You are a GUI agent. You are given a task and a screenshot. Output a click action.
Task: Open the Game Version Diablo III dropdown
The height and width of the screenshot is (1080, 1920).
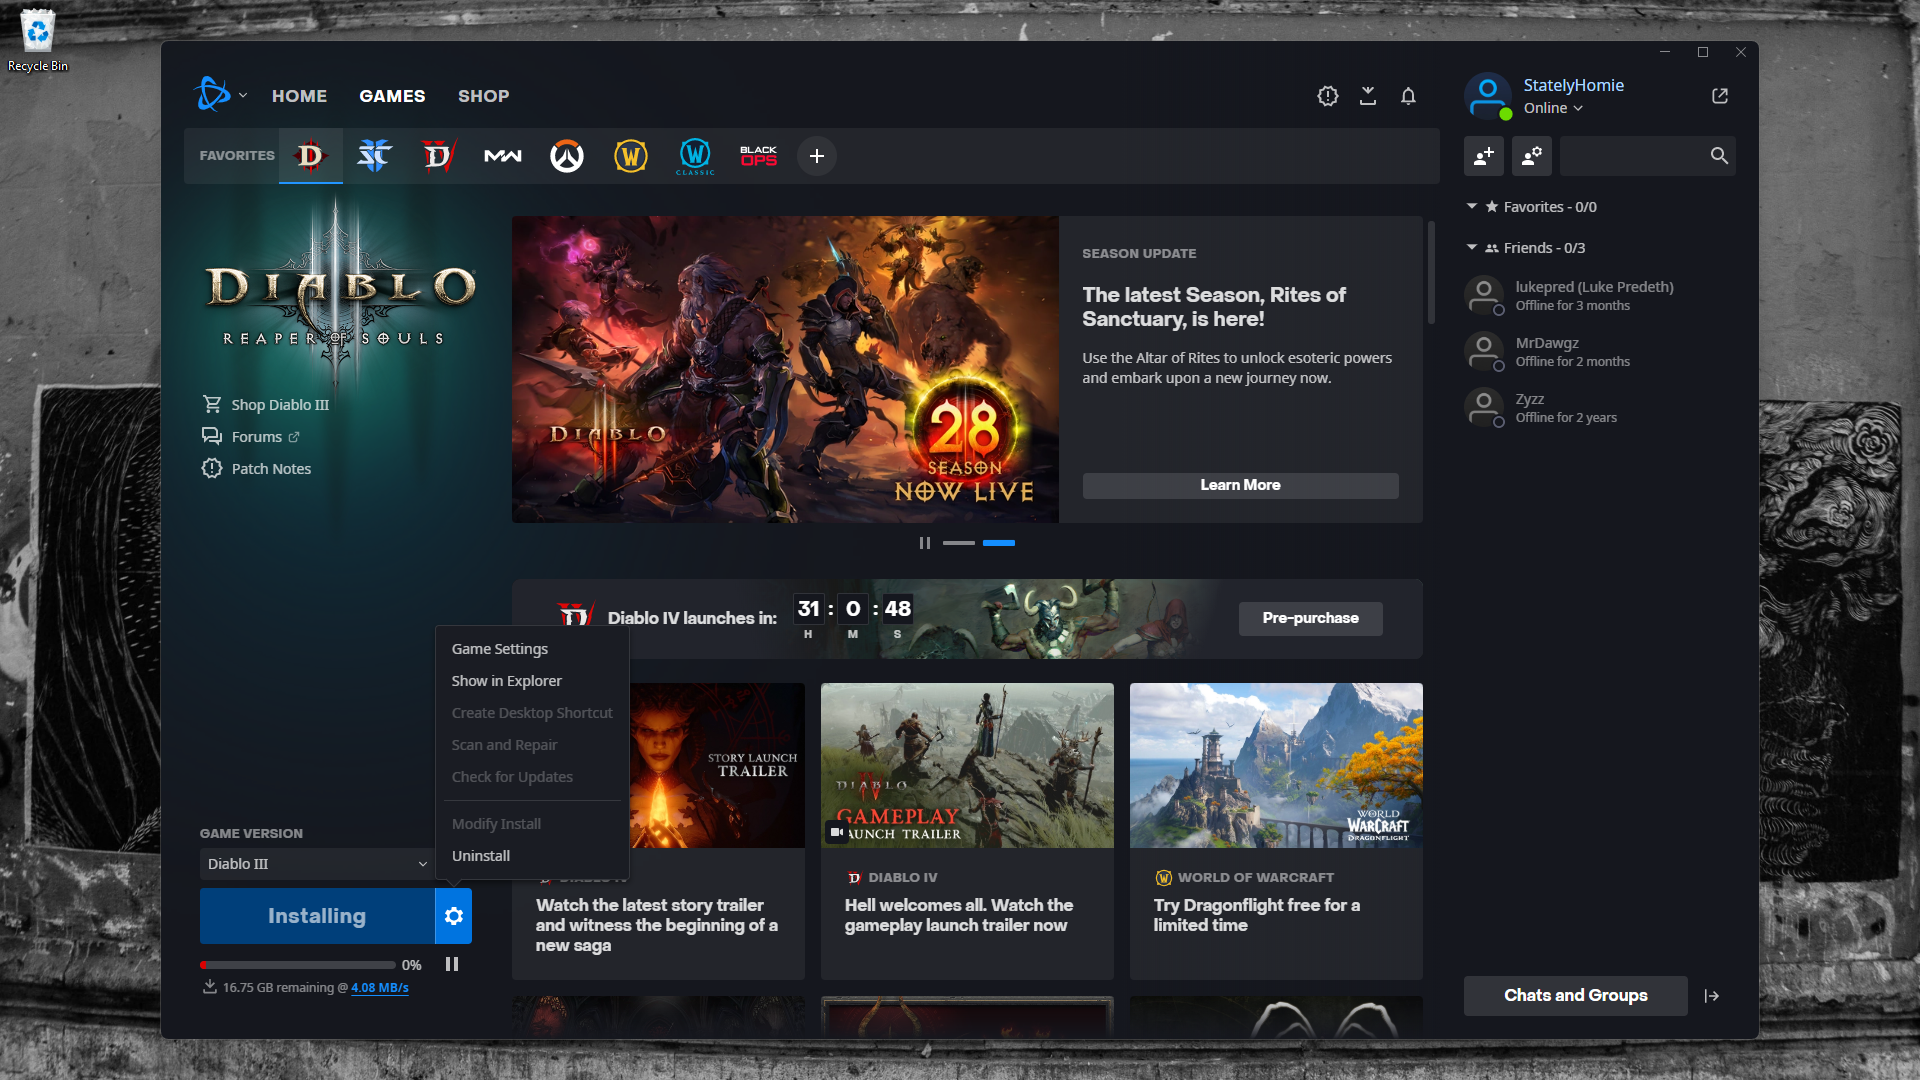coord(316,864)
